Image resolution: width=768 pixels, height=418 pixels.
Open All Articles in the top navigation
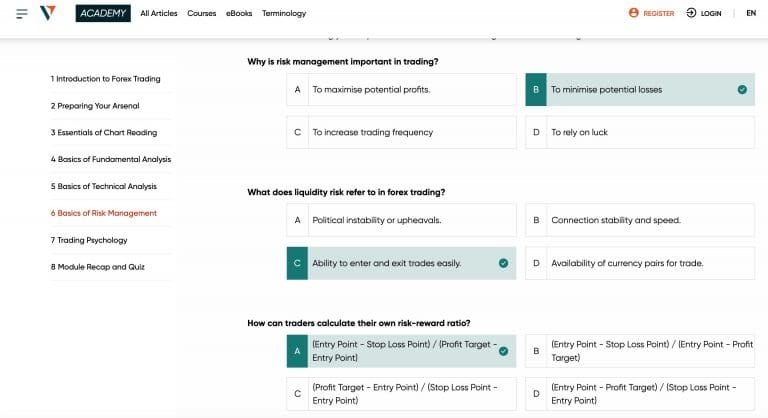point(159,13)
